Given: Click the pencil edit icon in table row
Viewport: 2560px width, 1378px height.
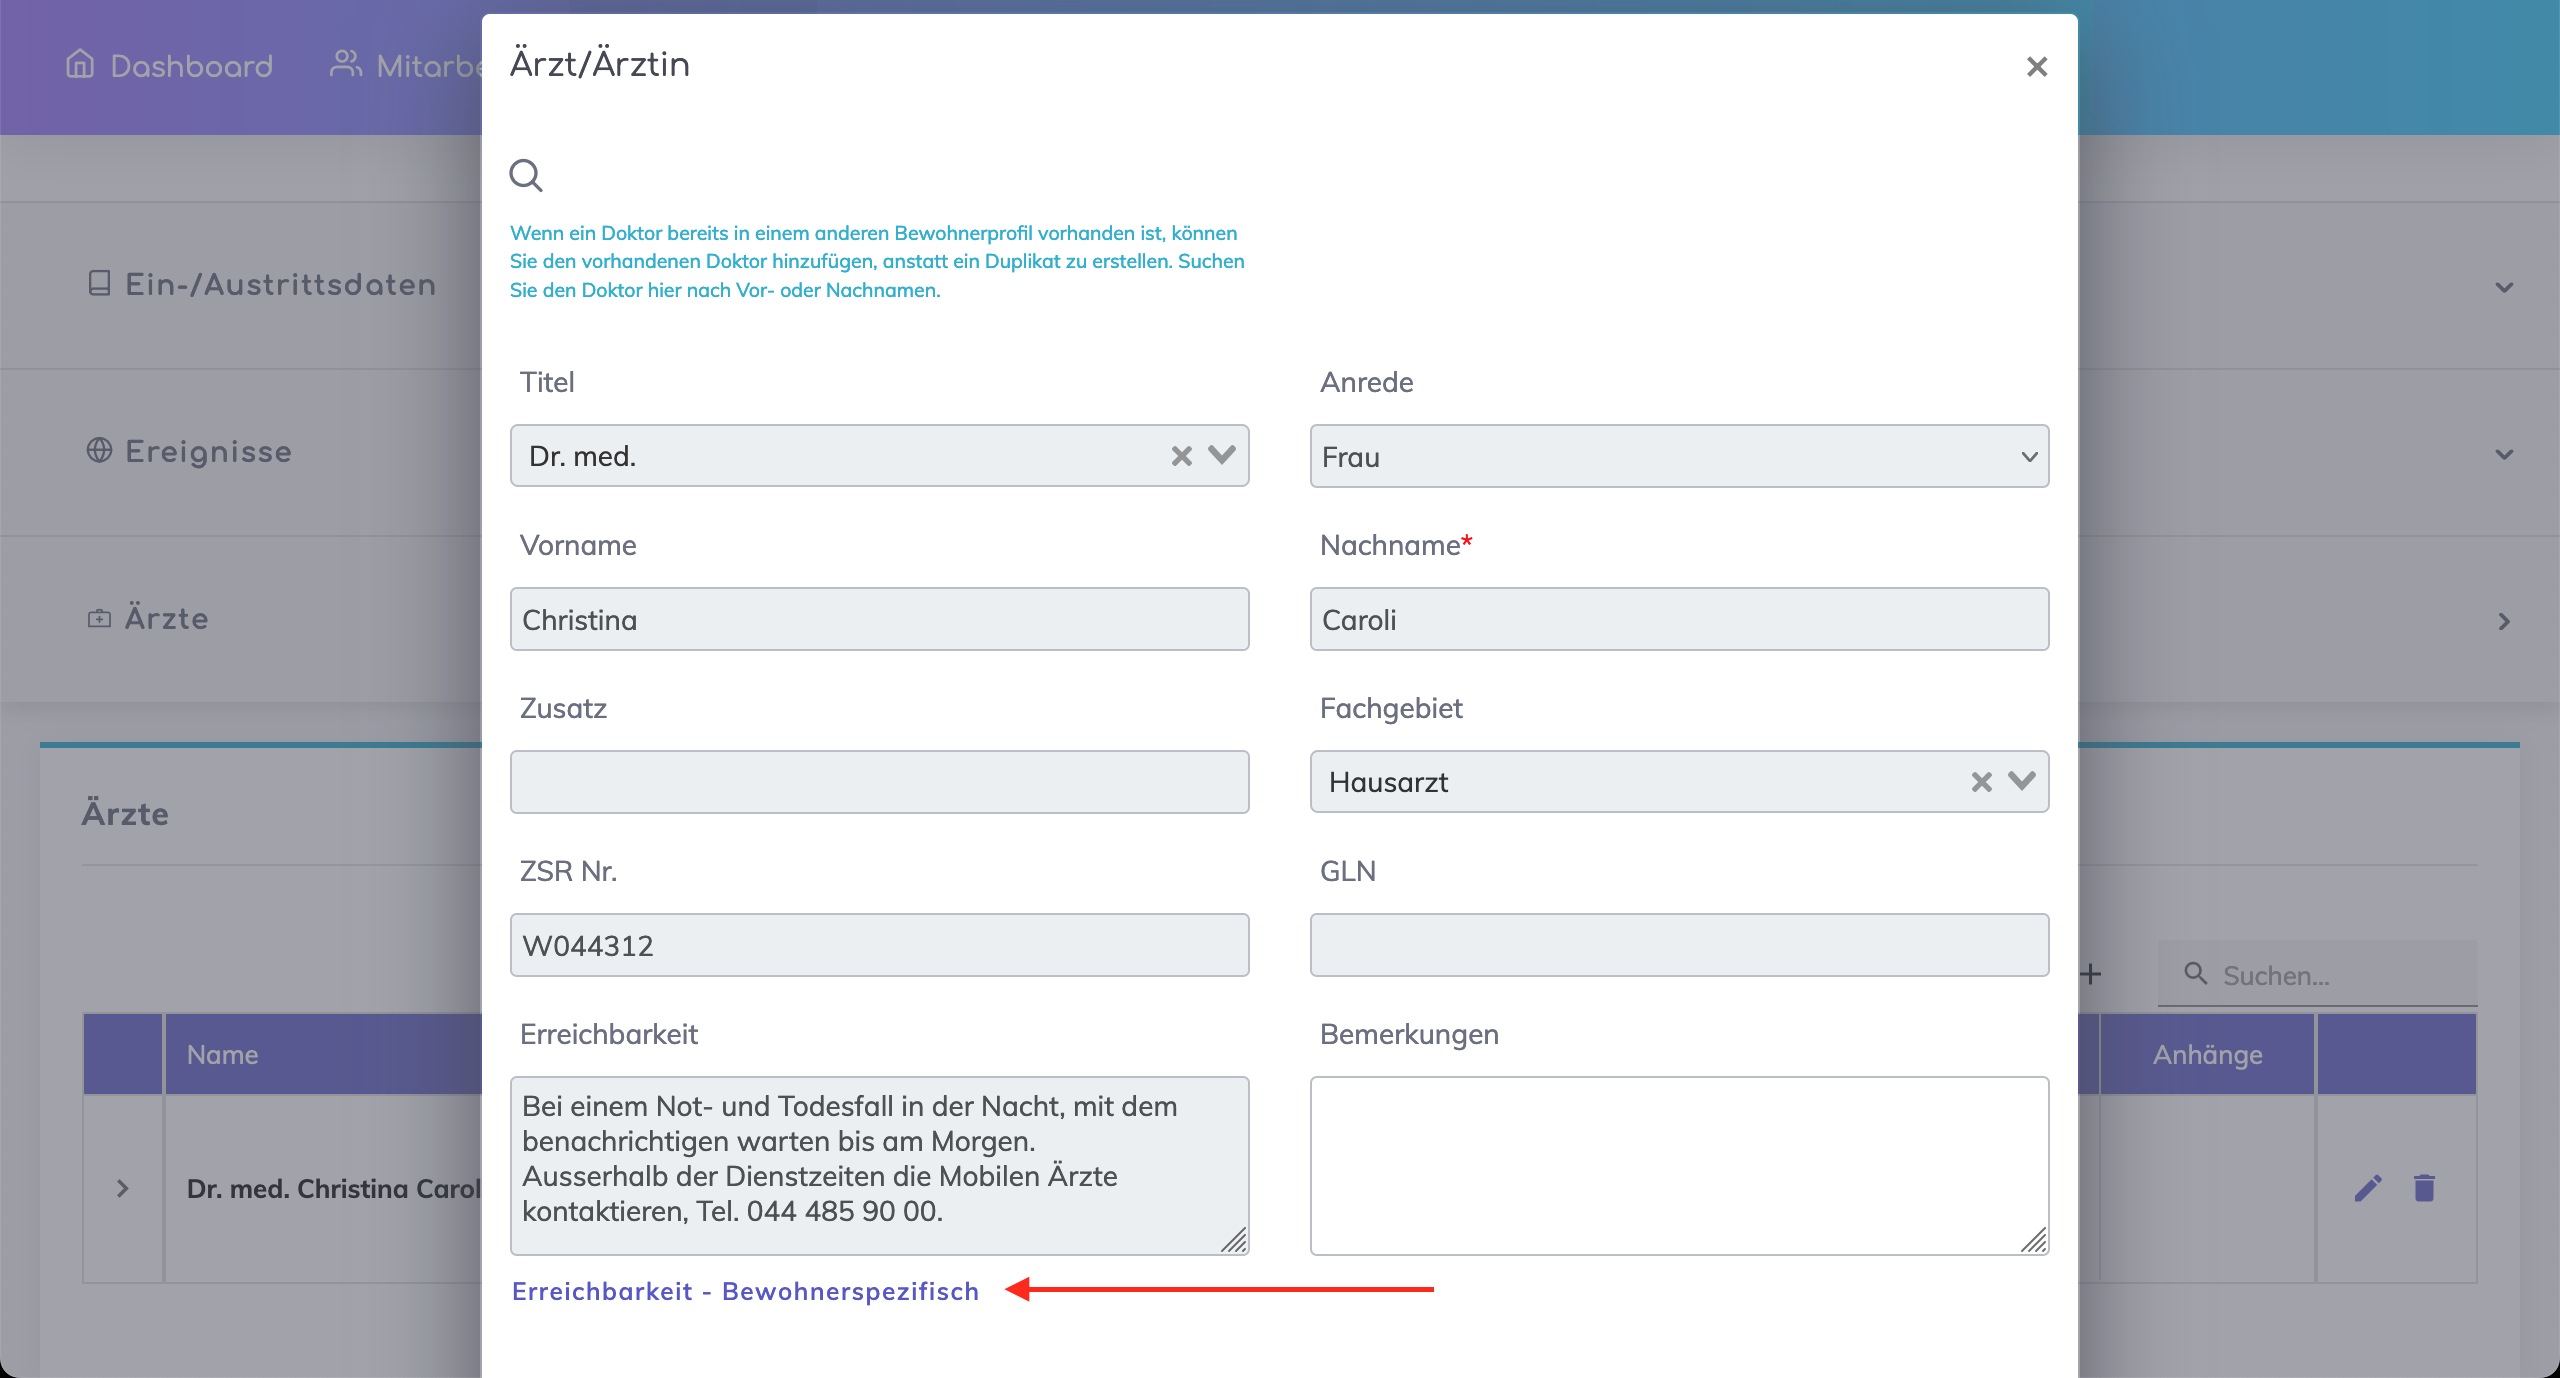Looking at the screenshot, I should click(x=2368, y=1188).
